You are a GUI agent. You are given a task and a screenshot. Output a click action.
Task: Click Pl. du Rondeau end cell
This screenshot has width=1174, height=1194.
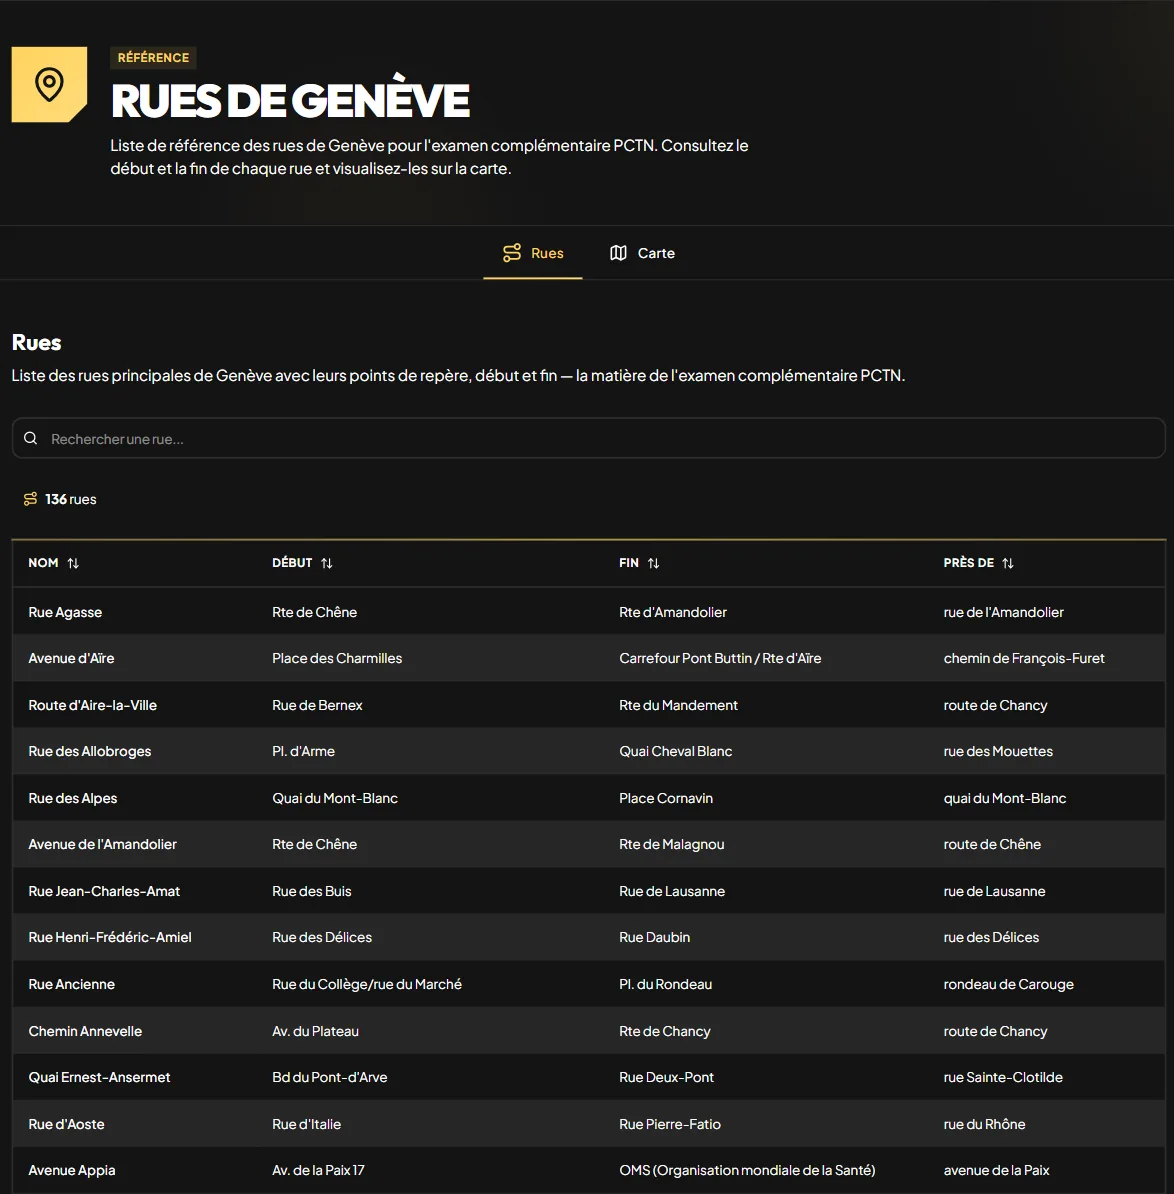click(x=665, y=984)
